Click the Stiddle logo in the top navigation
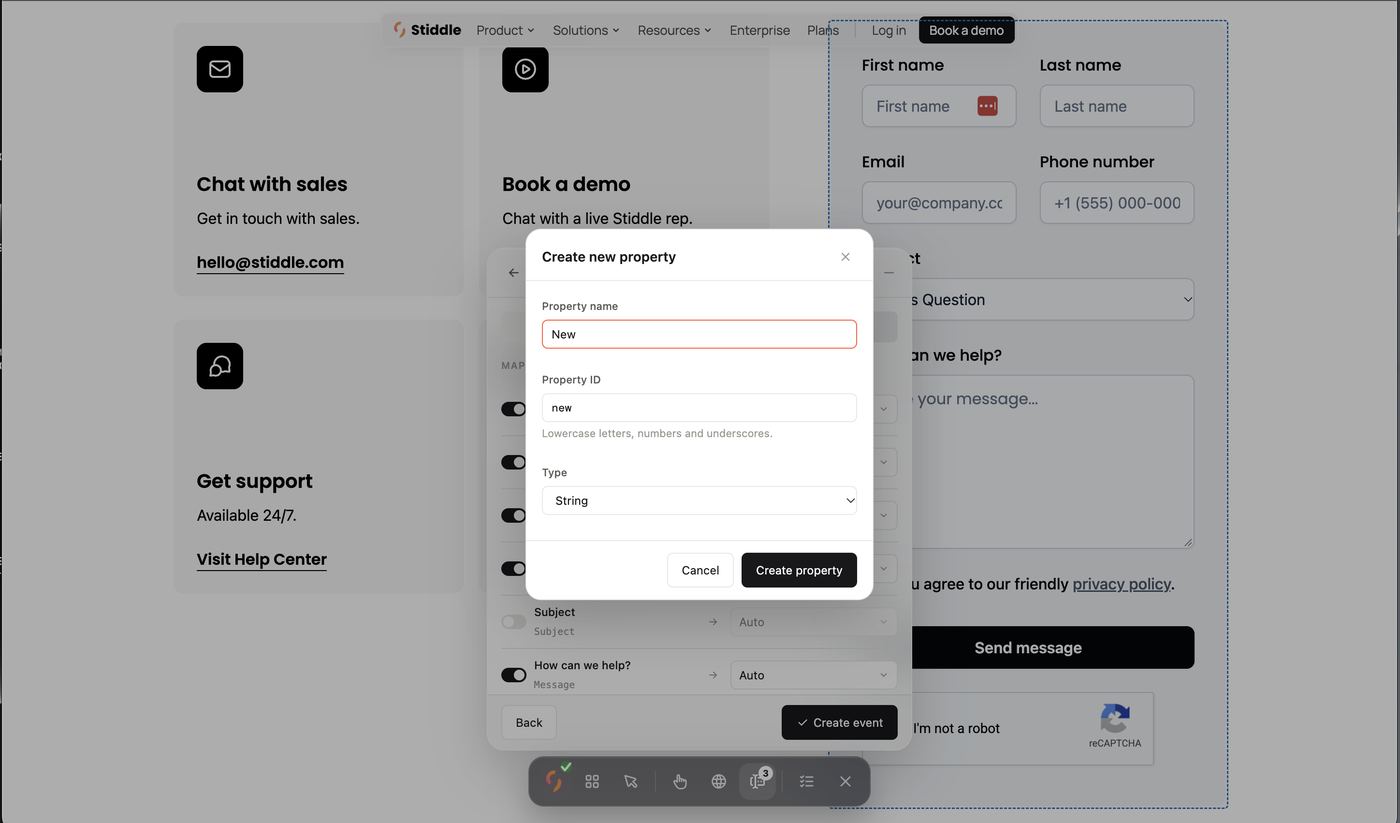1400x823 pixels. tap(427, 30)
